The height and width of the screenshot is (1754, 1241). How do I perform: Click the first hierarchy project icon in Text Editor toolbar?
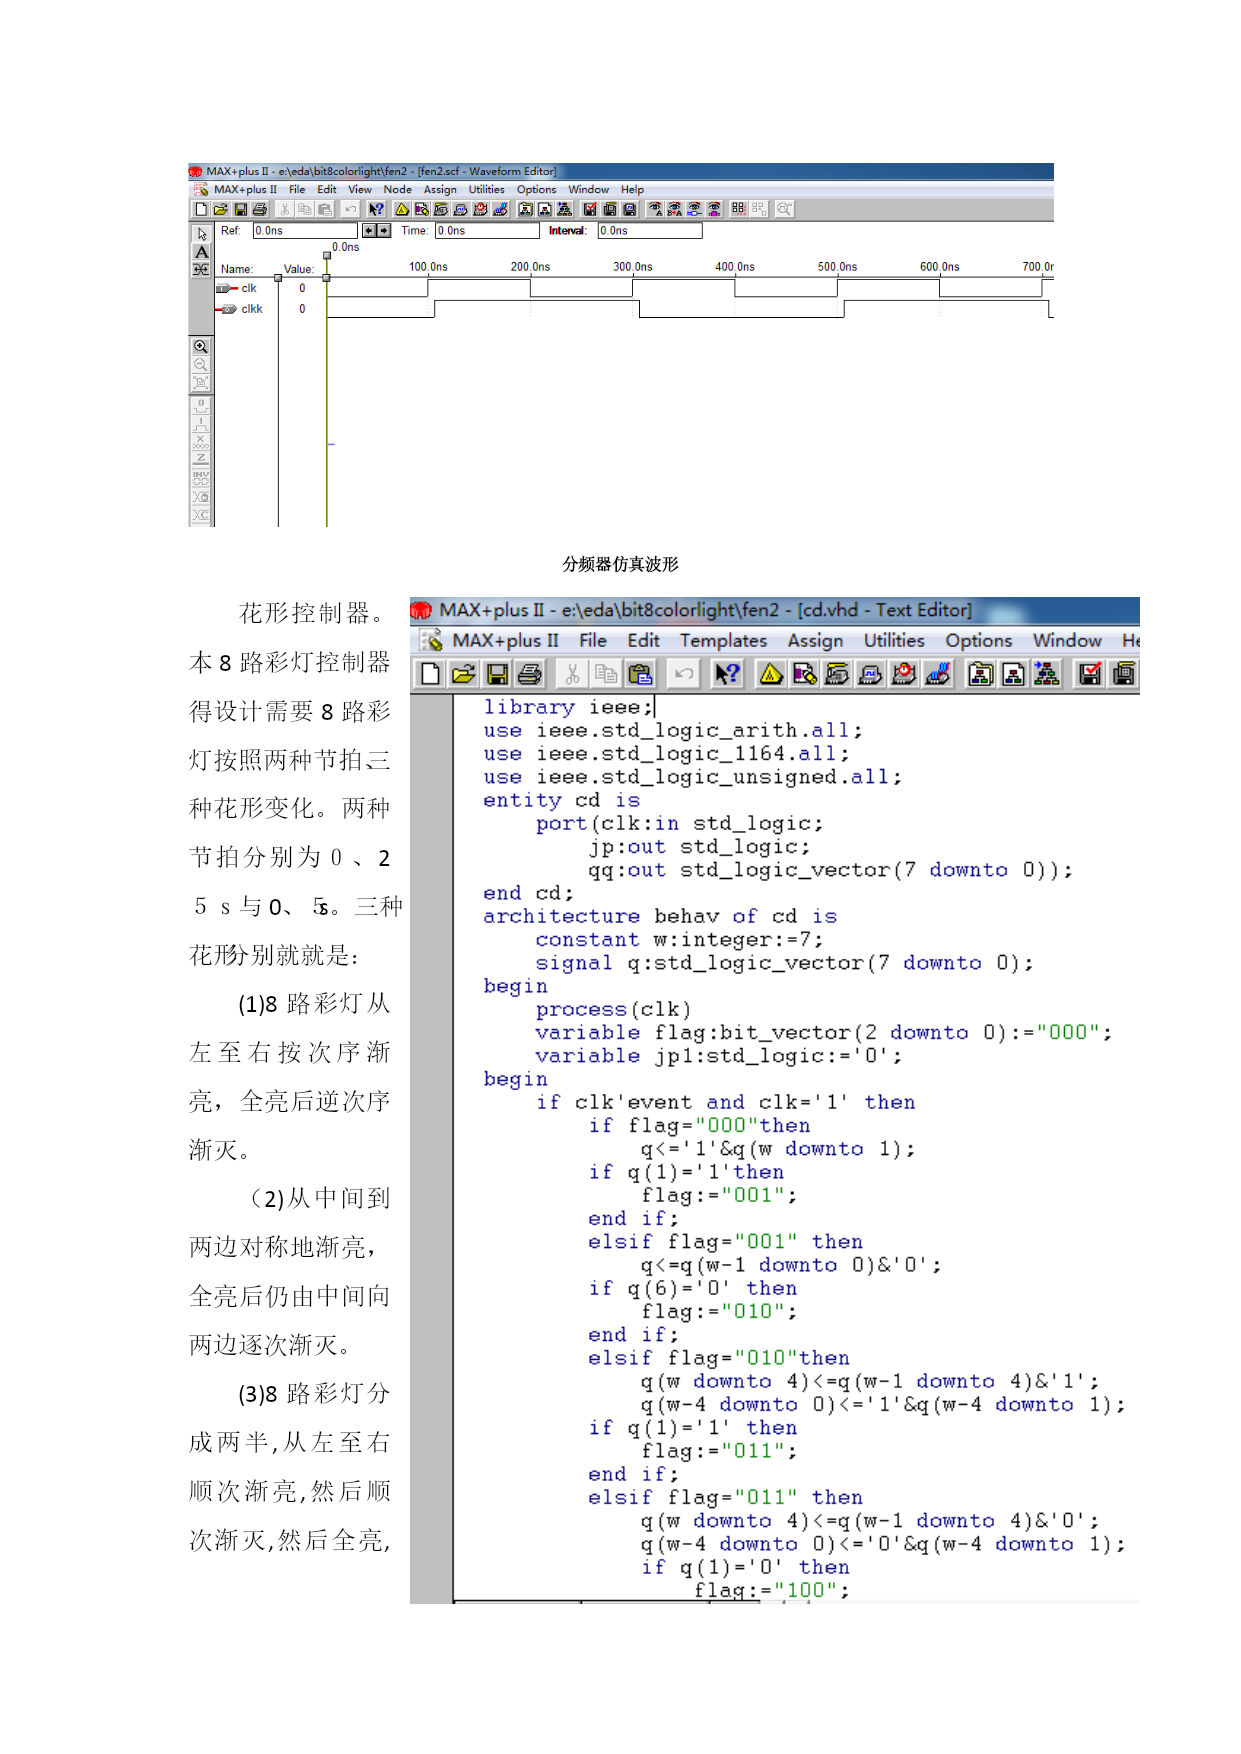tap(979, 674)
